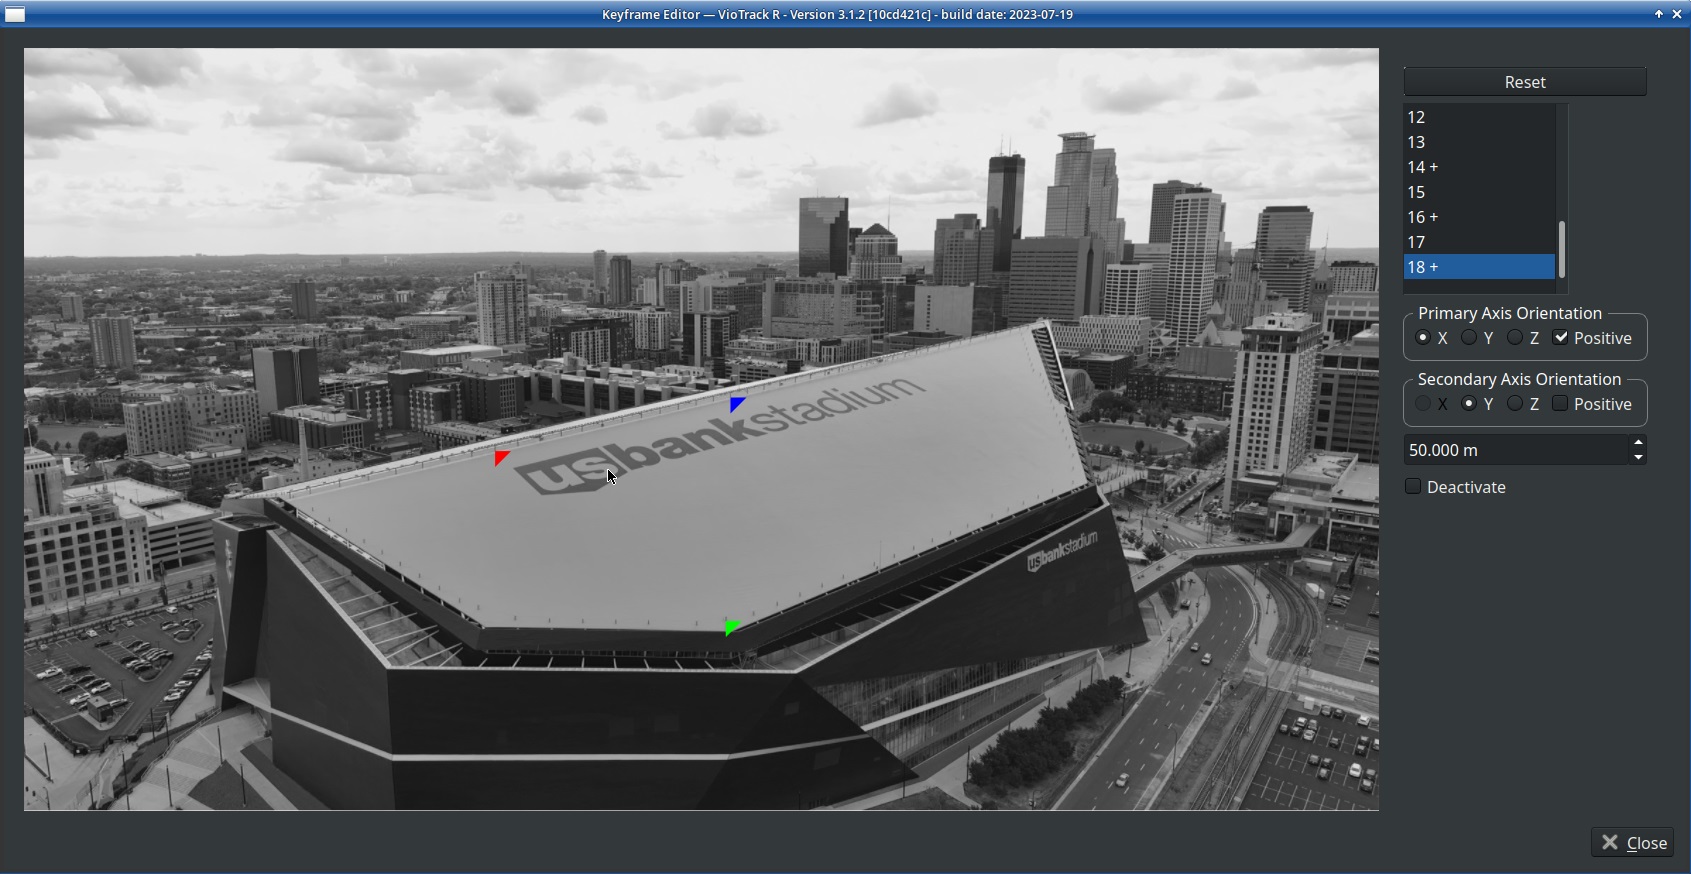The image size is (1691, 874).
Task: Click the keep-above arrow in title bar
Action: [x=1659, y=14]
